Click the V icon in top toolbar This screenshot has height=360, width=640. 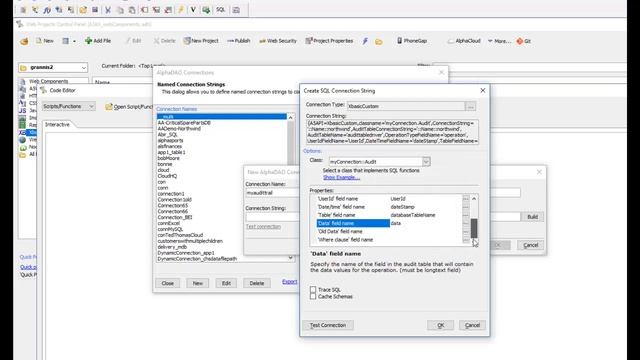click(x=193, y=10)
